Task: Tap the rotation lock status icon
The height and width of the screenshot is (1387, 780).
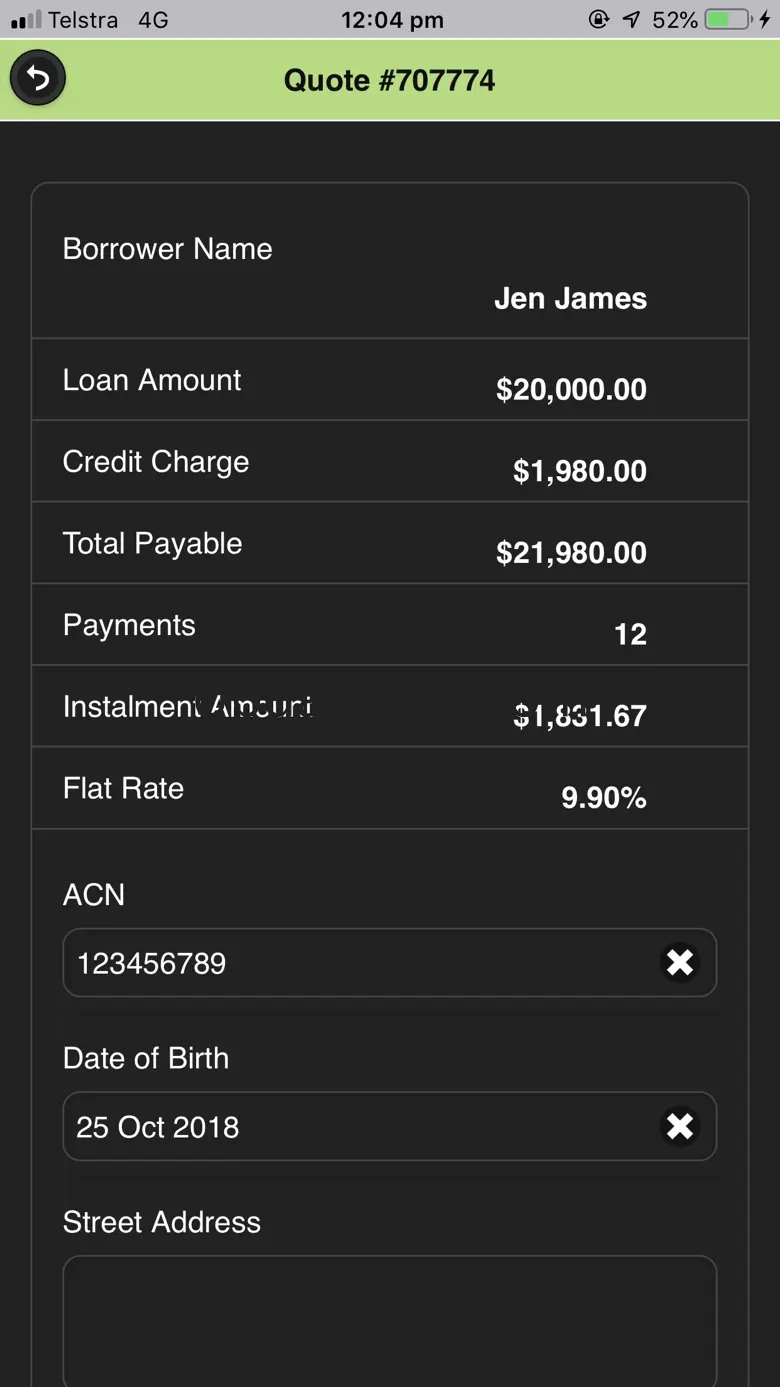Action: pyautogui.click(x=599, y=19)
